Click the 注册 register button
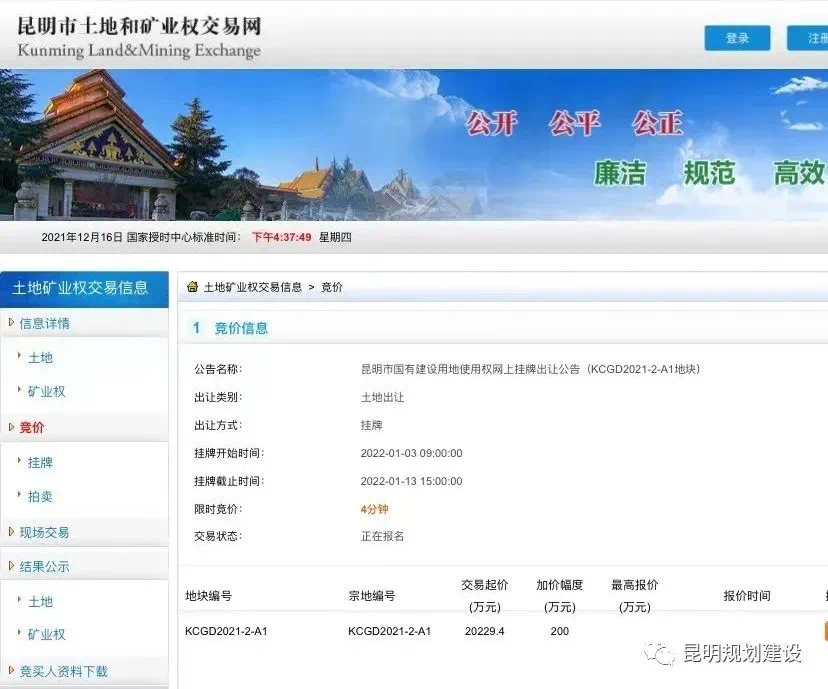The image size is (828, 689). (x=816, y=38)
